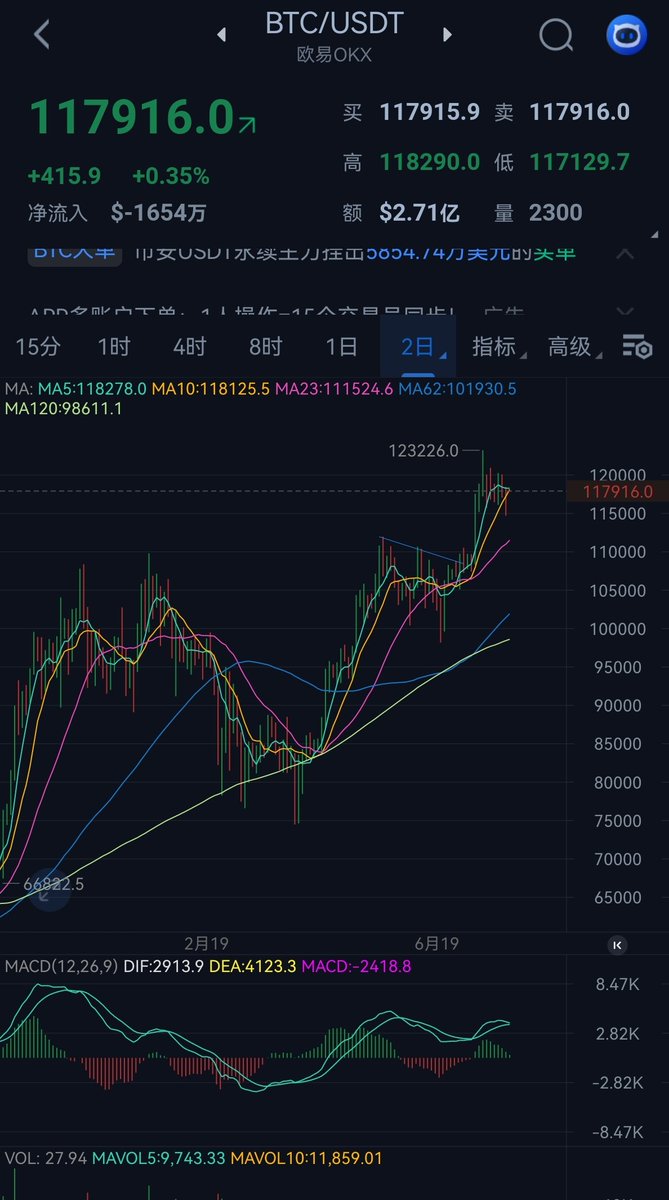Tap the sell price 117916.0
Viewport: 669px width, 1200px height.
click(x=580, y=112)
